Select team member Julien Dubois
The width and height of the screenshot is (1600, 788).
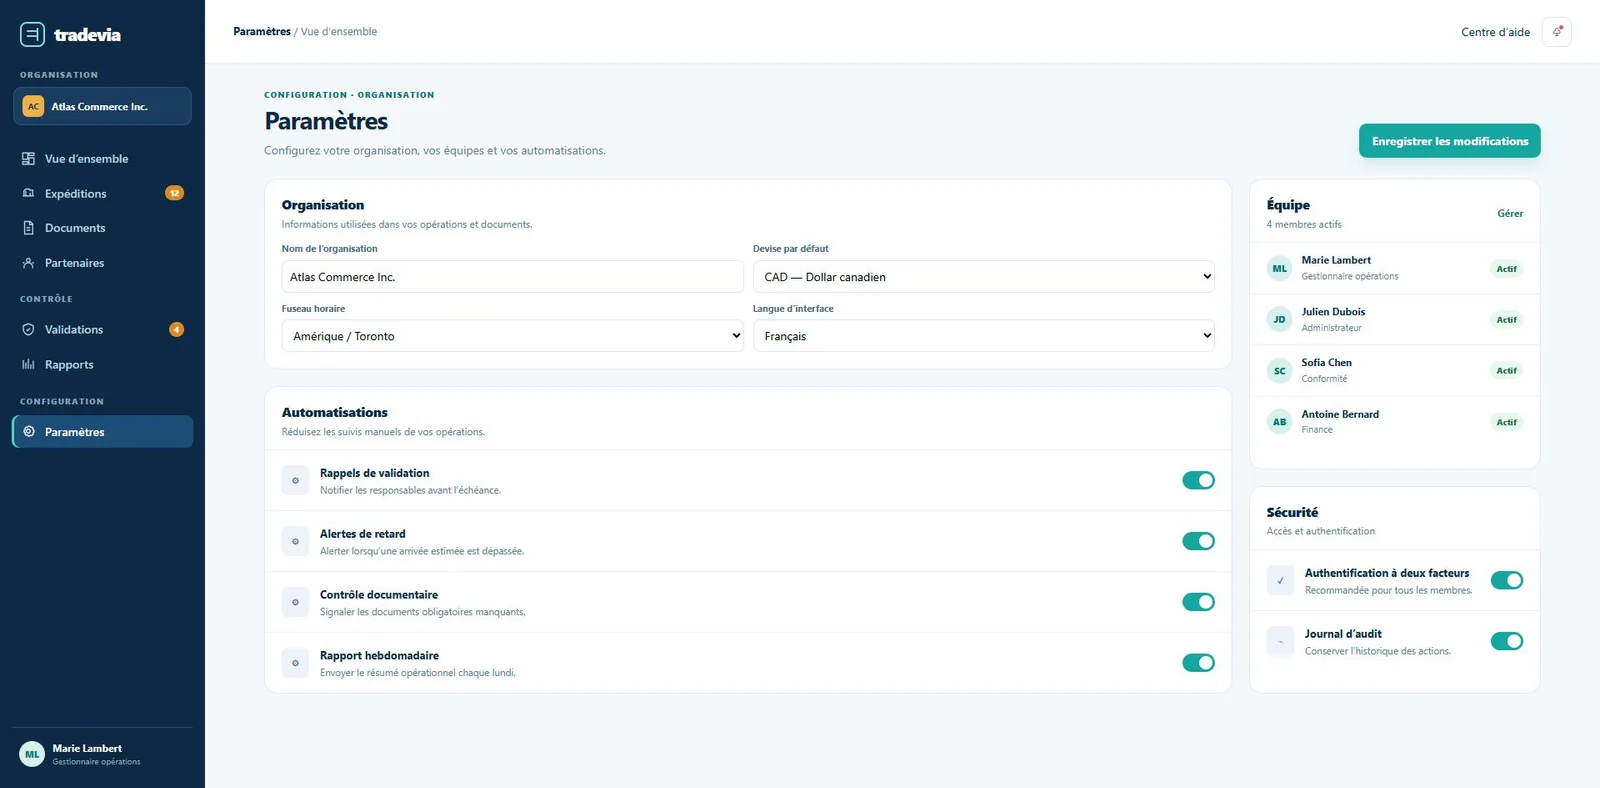click(x=1395, y=319)
